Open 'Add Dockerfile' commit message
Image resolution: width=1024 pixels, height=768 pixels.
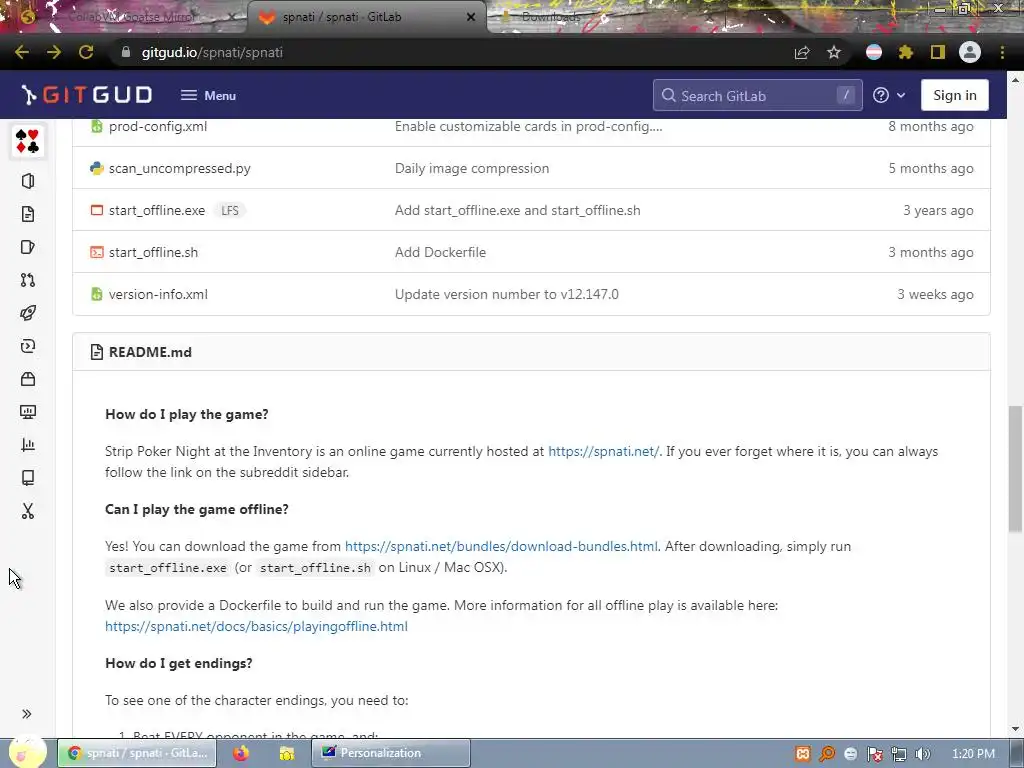[440, 252]
